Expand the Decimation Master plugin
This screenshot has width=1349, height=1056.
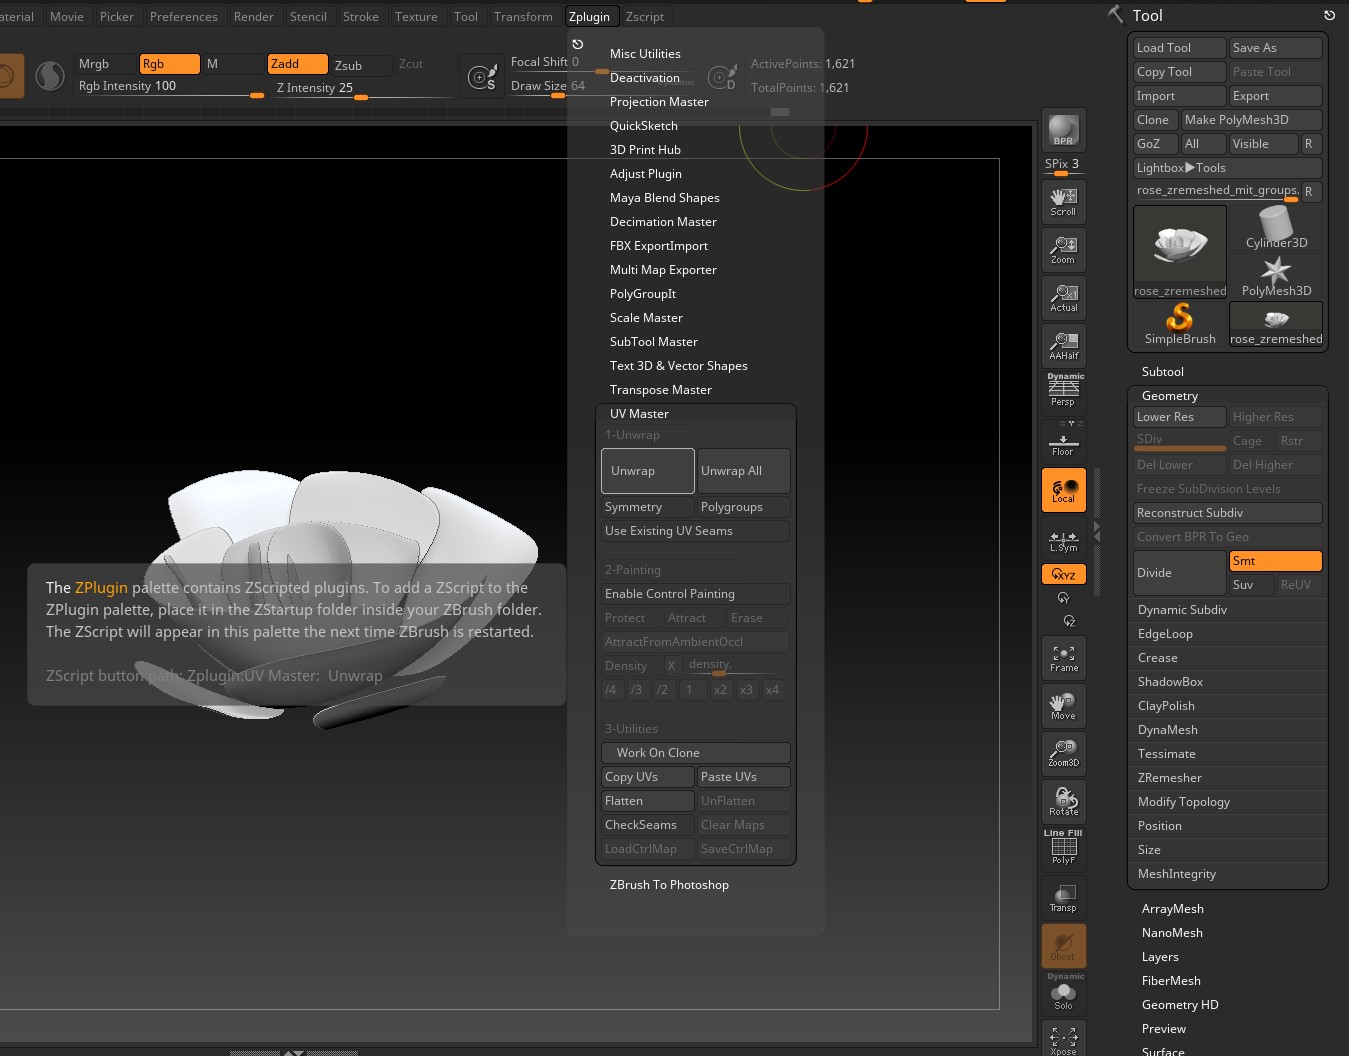[663, 222]
